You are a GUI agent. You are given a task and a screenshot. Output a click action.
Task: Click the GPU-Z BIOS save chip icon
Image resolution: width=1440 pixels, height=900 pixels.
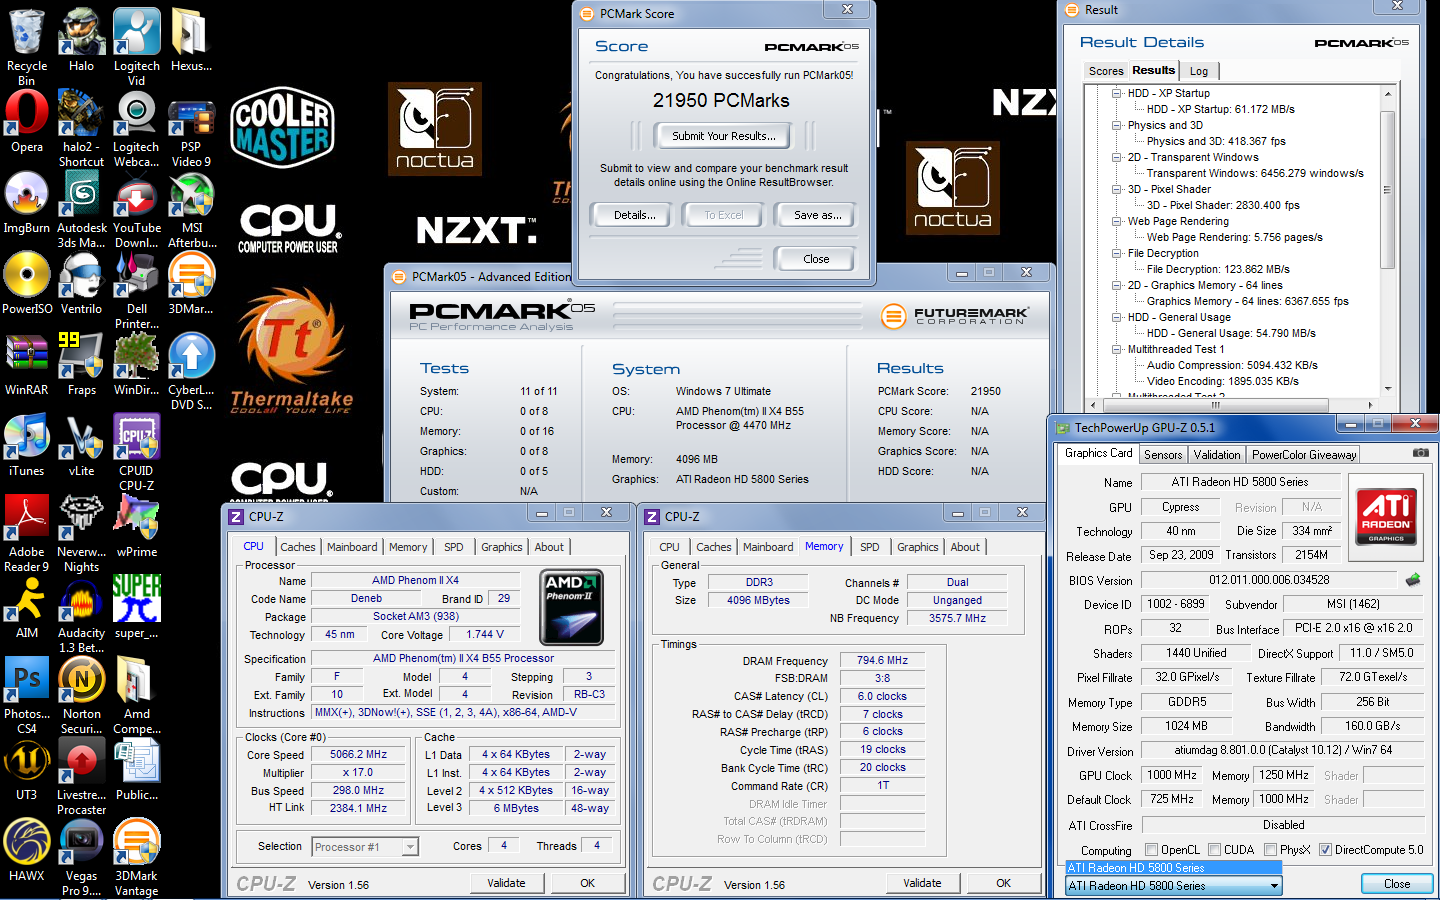point(1413,580)
